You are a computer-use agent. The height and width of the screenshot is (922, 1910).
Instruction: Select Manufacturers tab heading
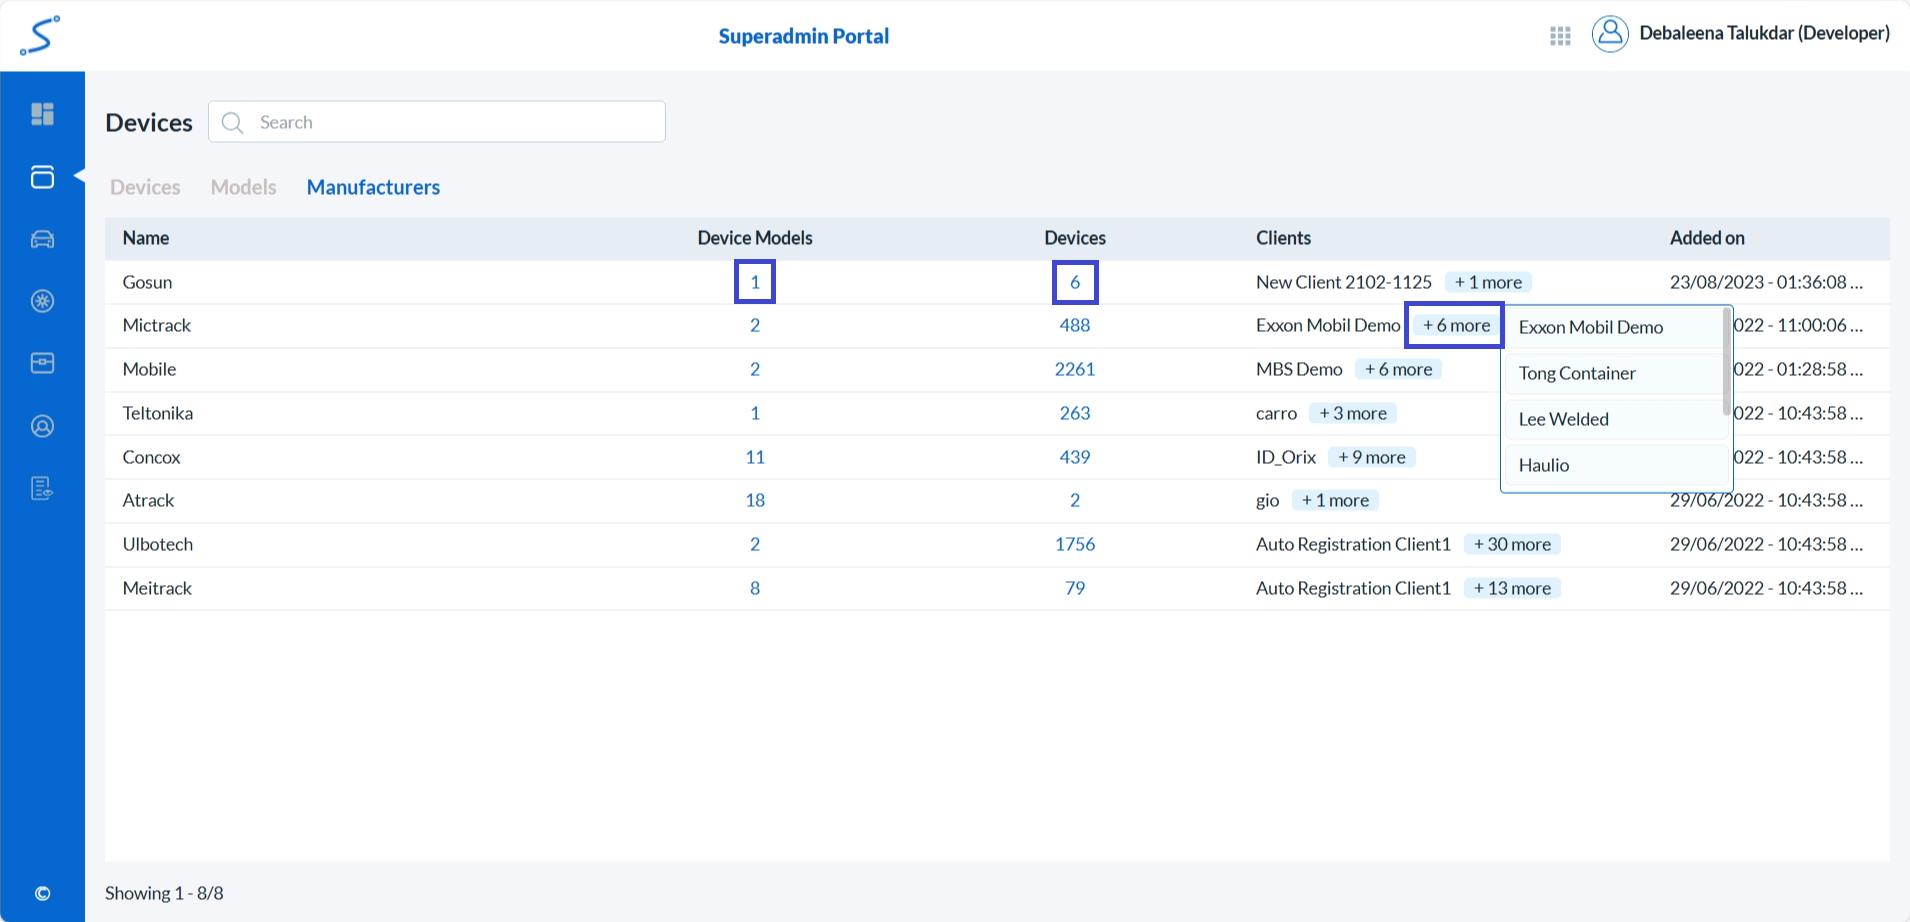pos(373,187)
